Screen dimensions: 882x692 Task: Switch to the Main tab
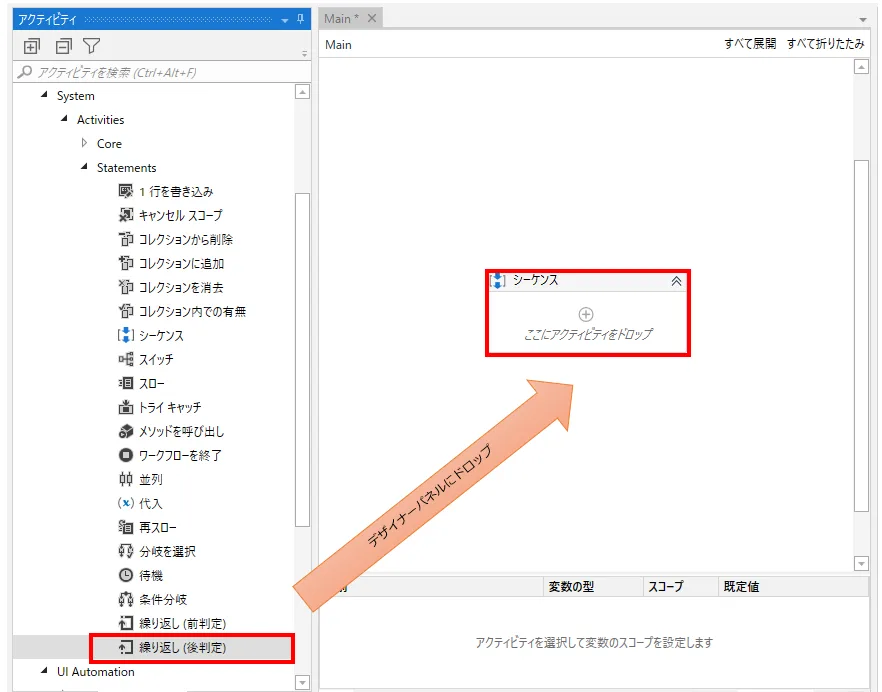tap(341, 18)
